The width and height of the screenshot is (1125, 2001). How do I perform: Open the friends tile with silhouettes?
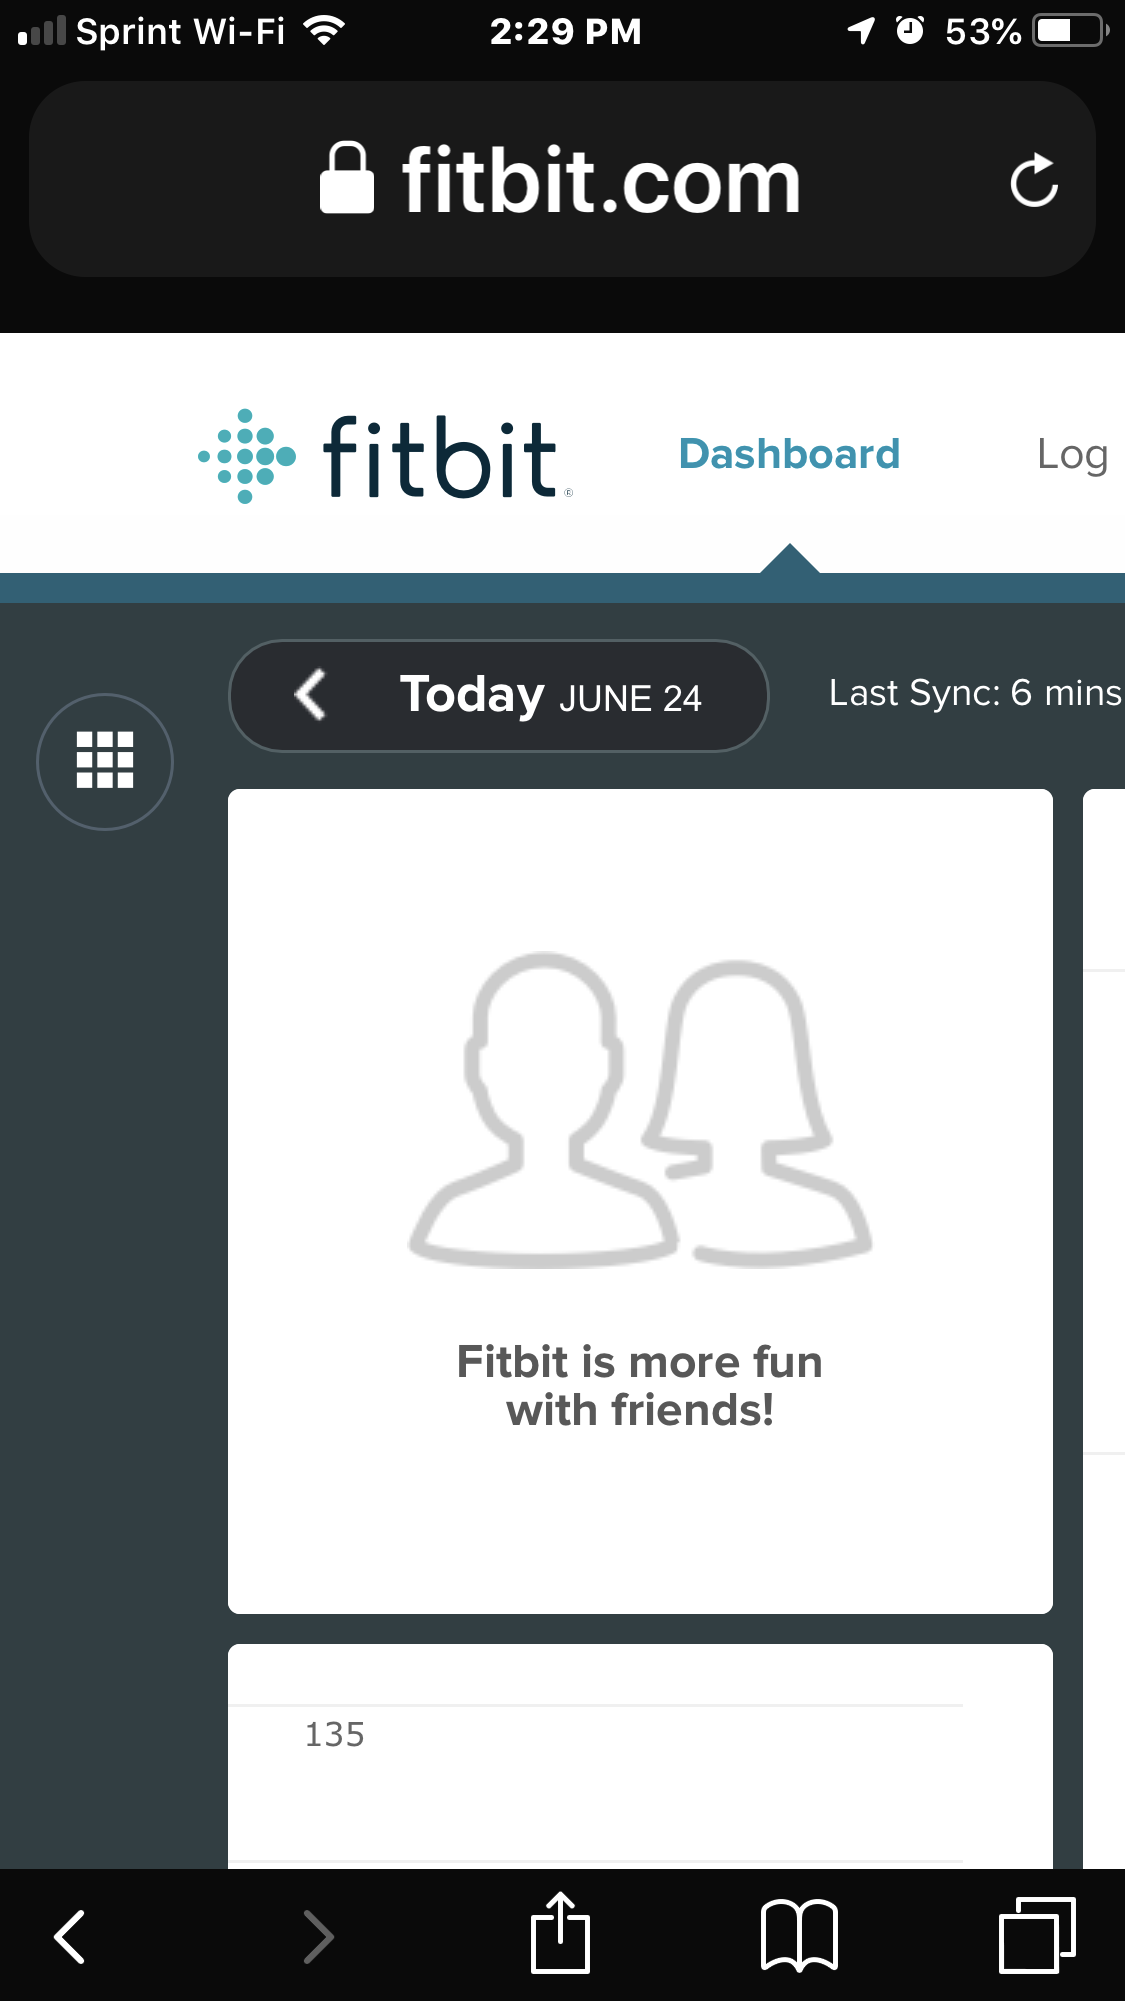[640, 1110]
